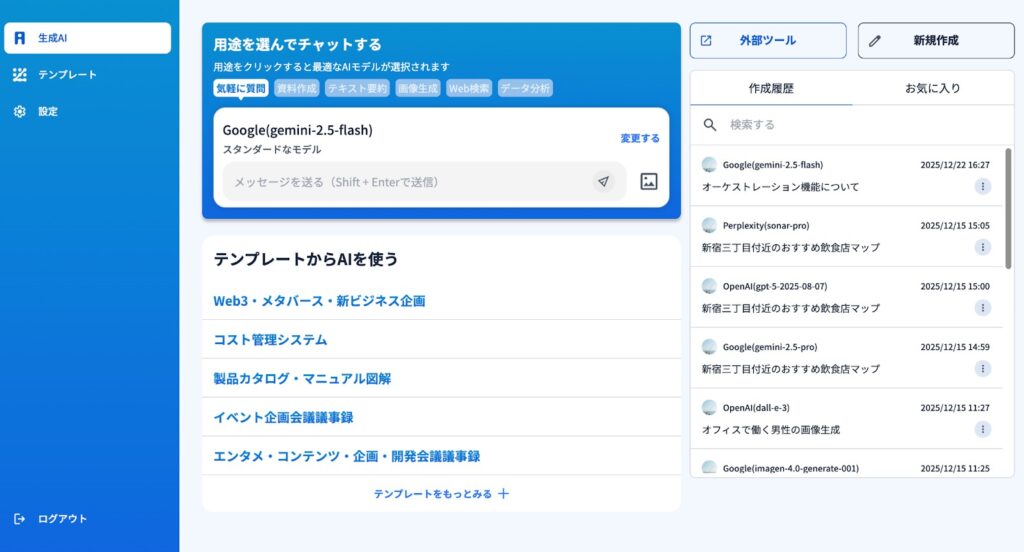The width and height of the screenshot is (1024, 552).
Task: Open the コスト管理システム template link
Action: tap(270, 340)
